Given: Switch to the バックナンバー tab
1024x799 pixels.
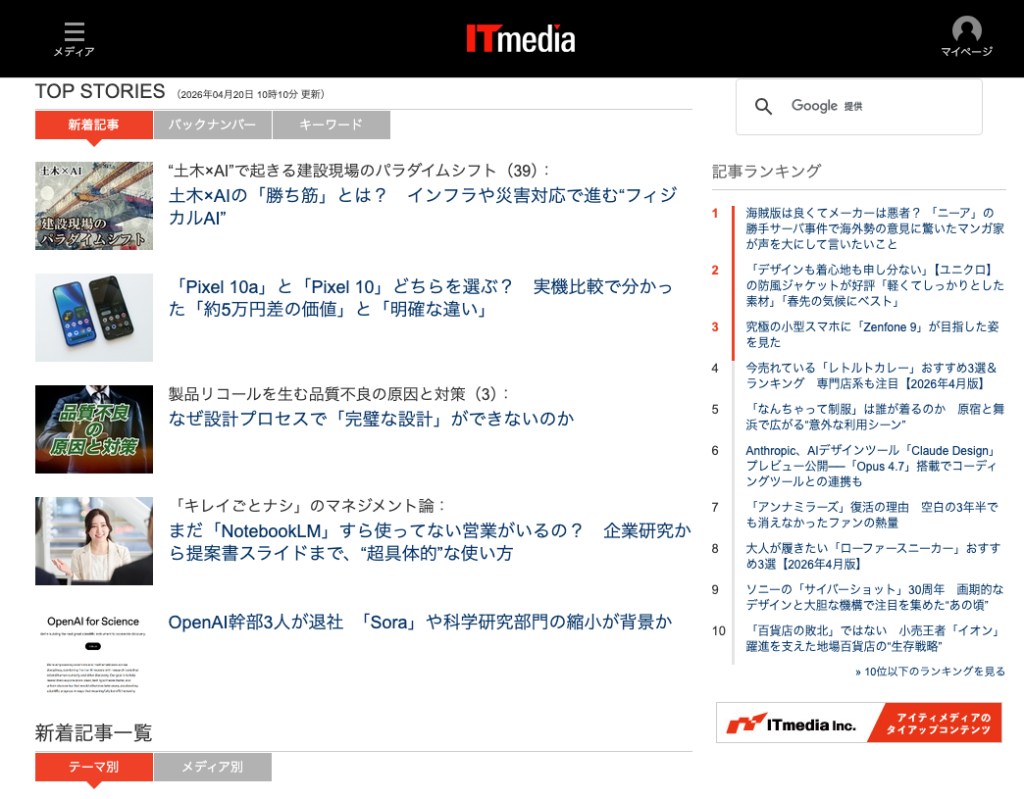Looking at the screenshot, I should point(212,125).
